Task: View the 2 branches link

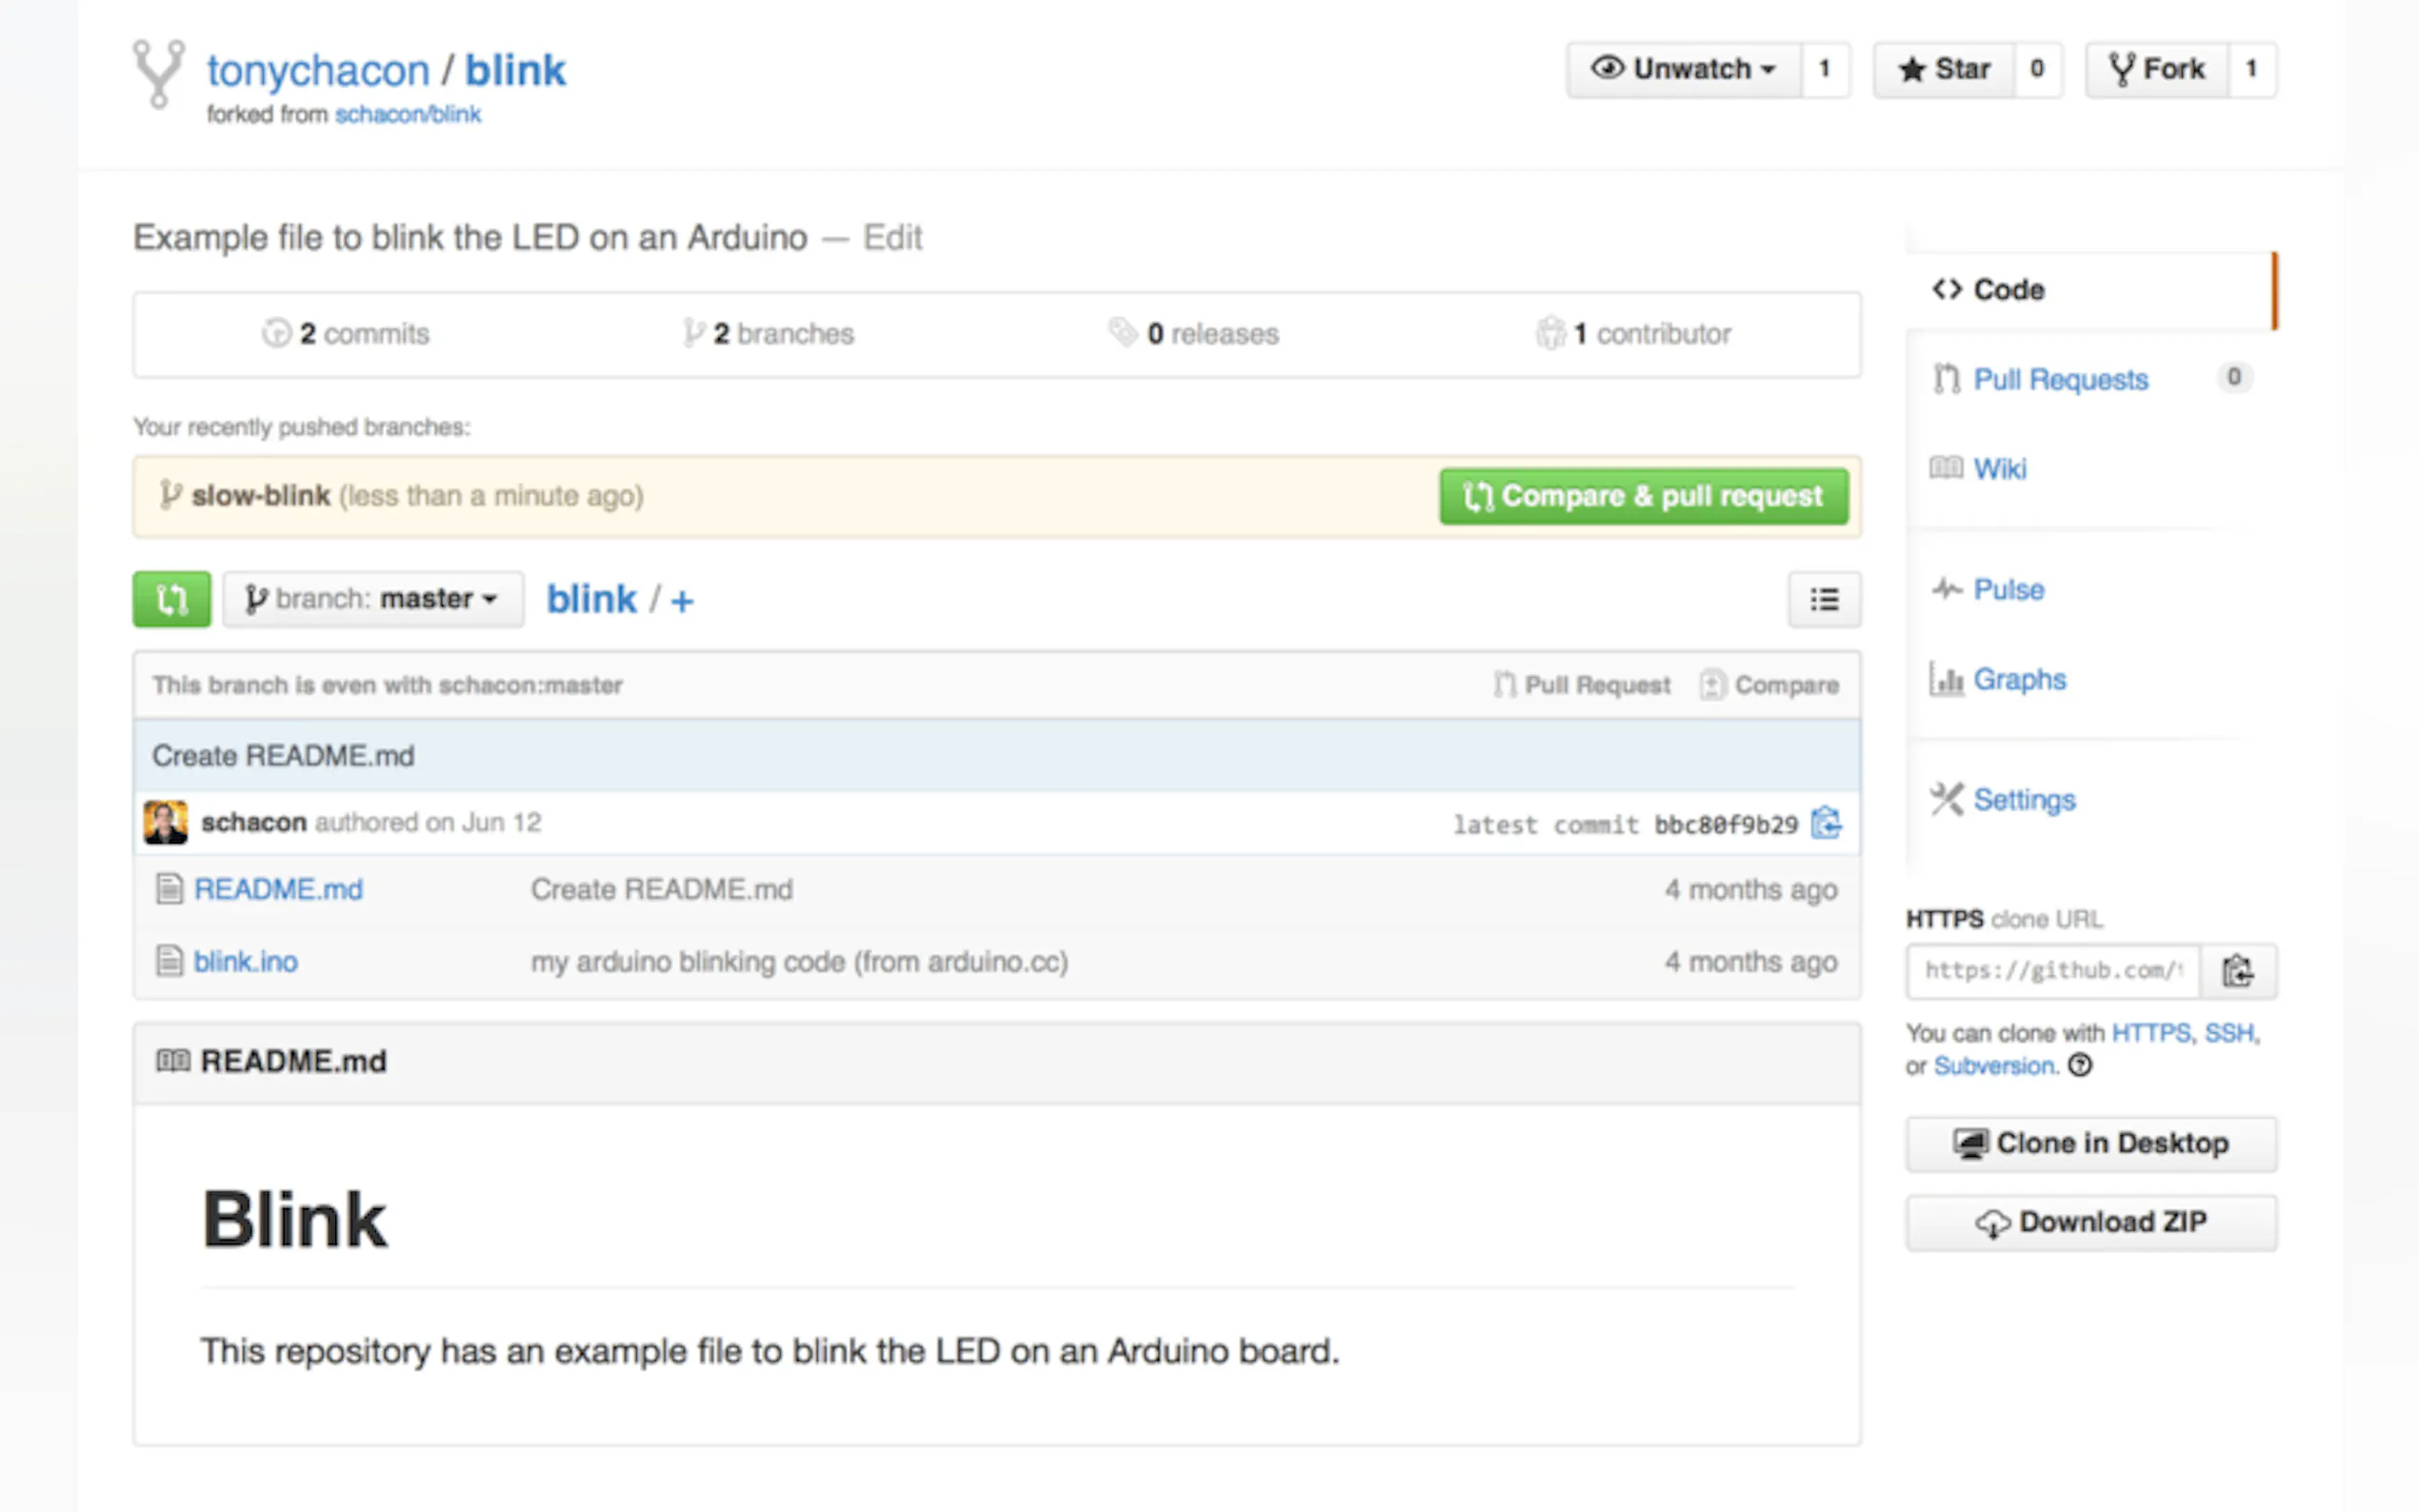Action: click(x=768, y=334)
